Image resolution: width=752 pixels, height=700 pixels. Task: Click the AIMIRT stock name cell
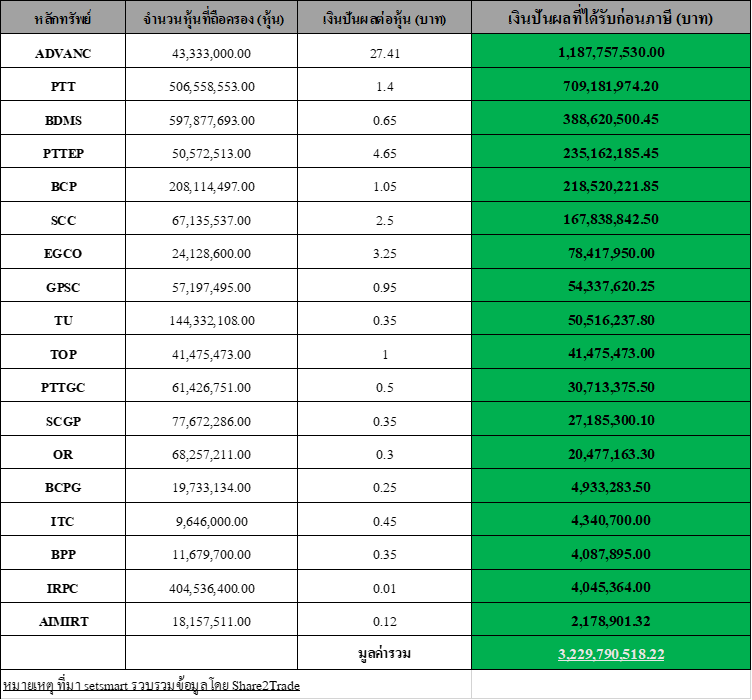[62, 621]
